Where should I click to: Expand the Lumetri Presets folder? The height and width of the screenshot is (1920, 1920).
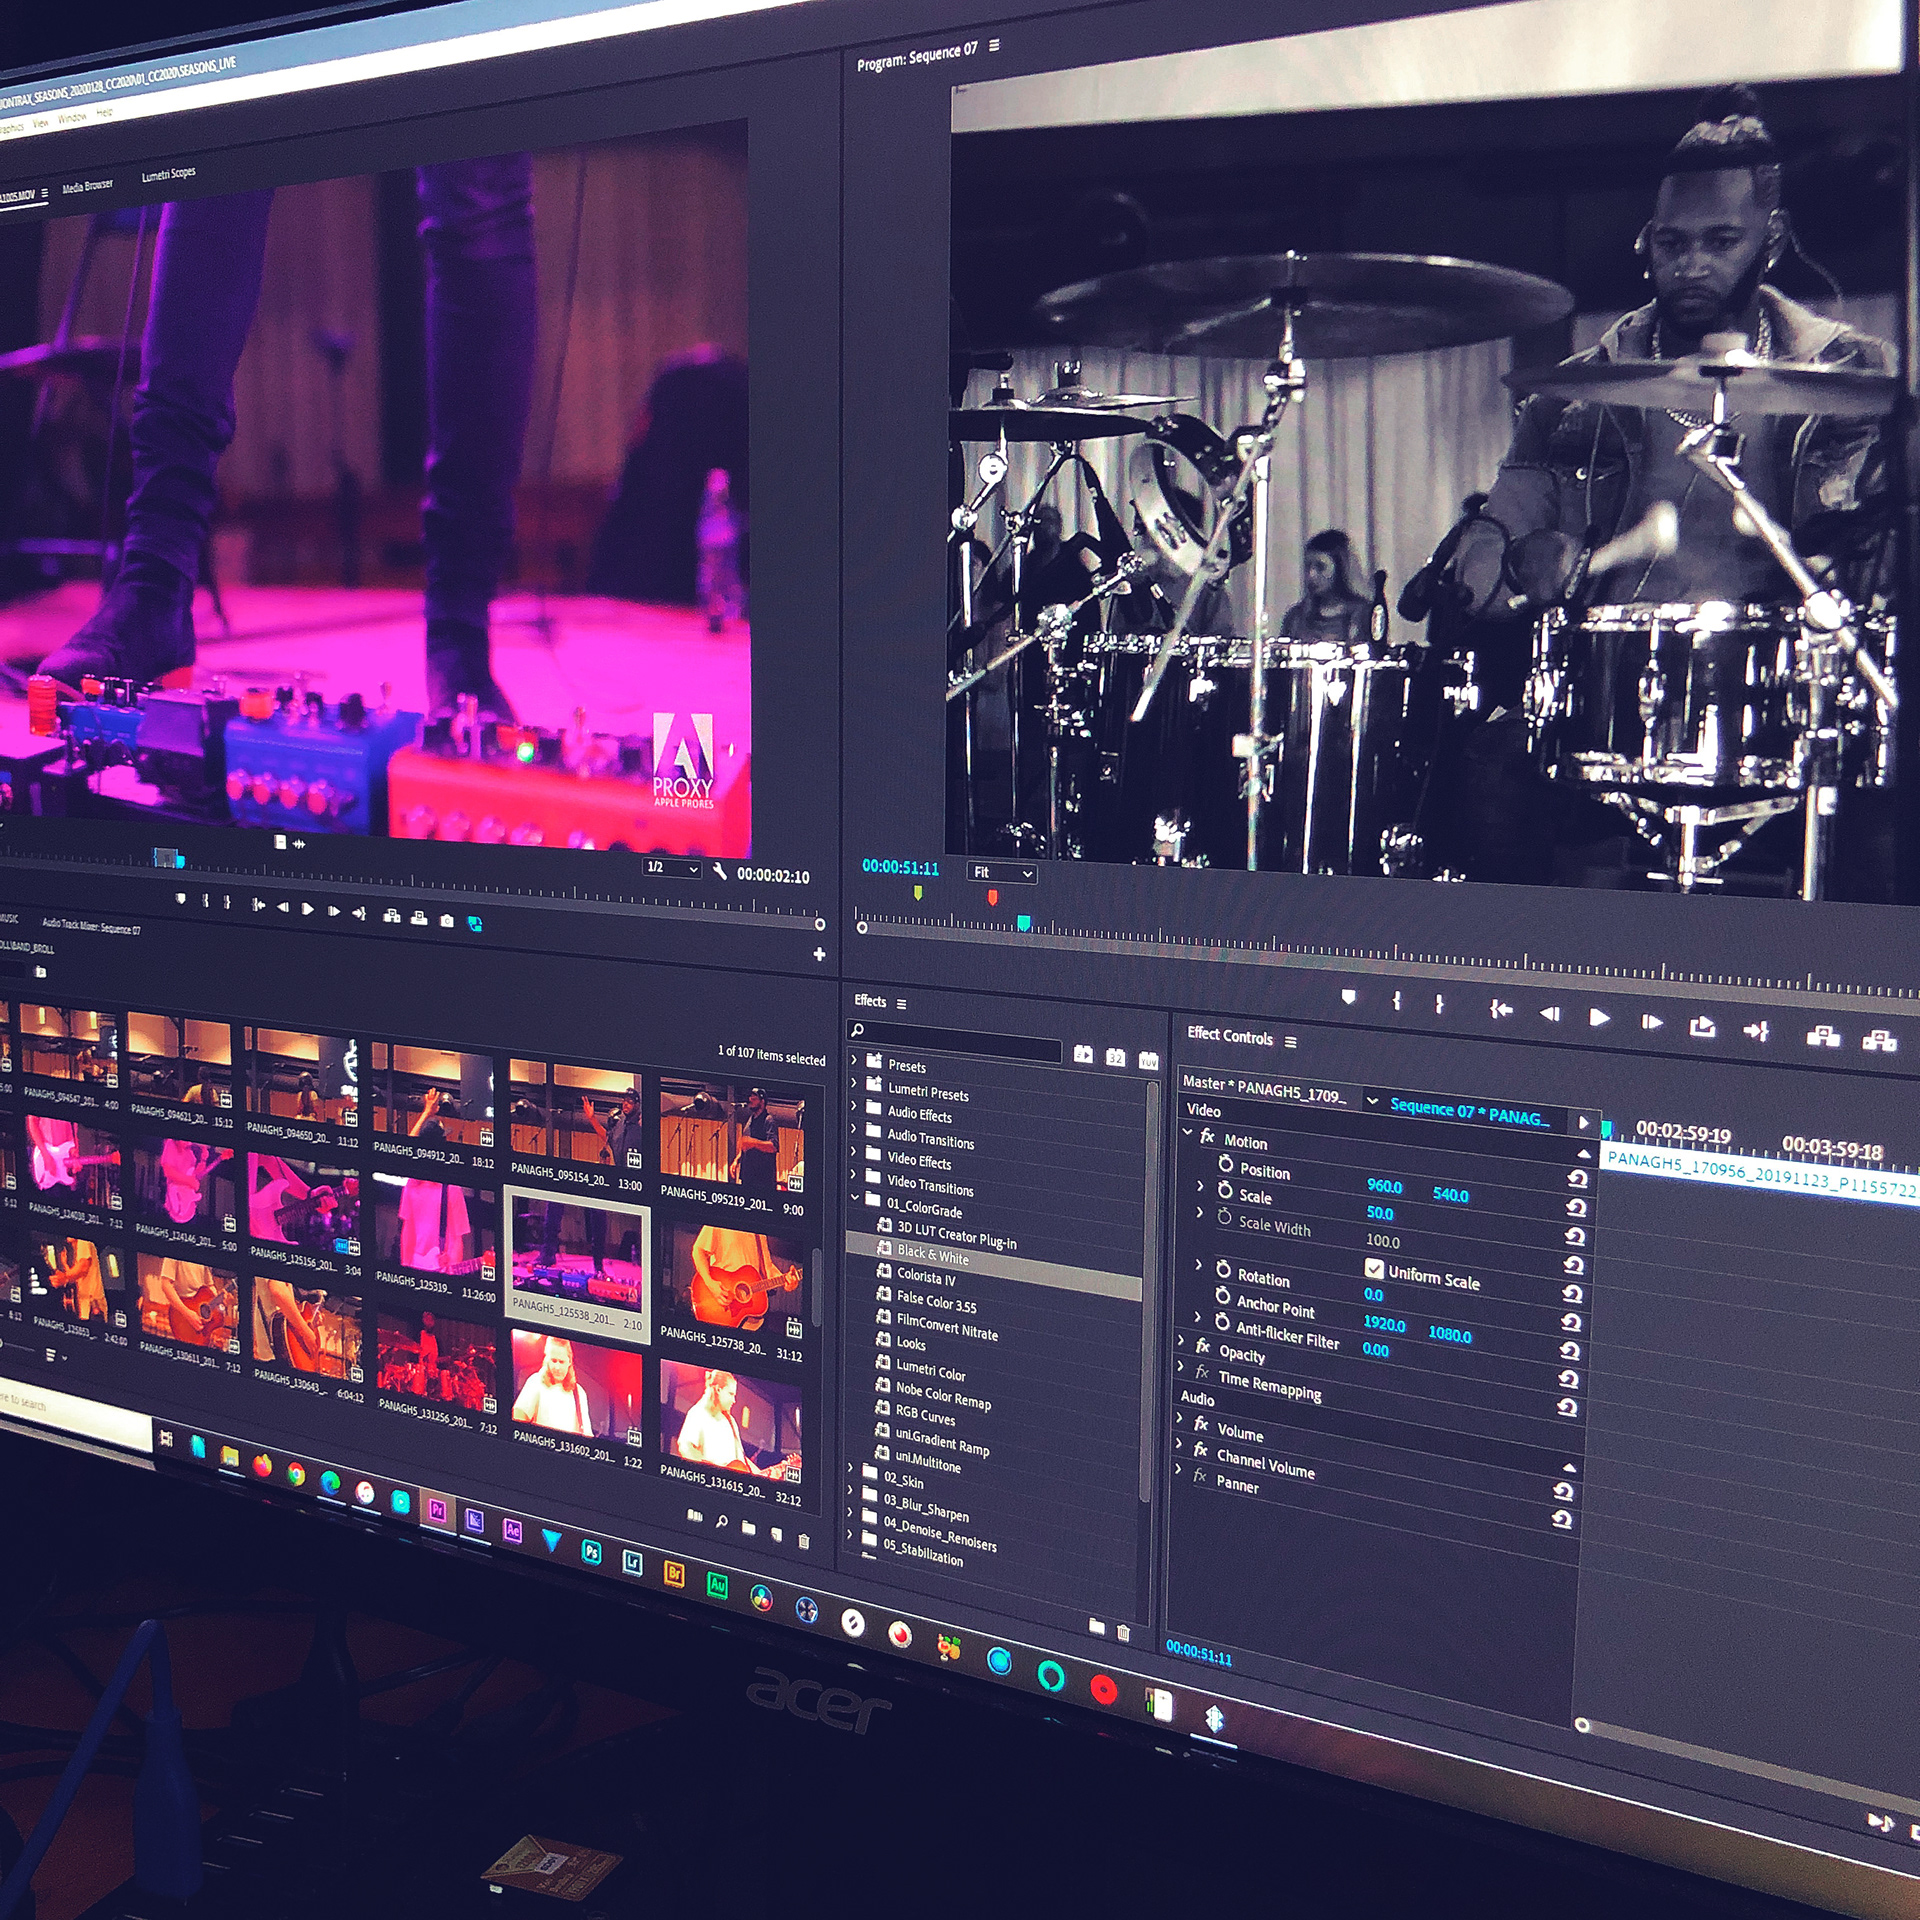point(854,1082)
